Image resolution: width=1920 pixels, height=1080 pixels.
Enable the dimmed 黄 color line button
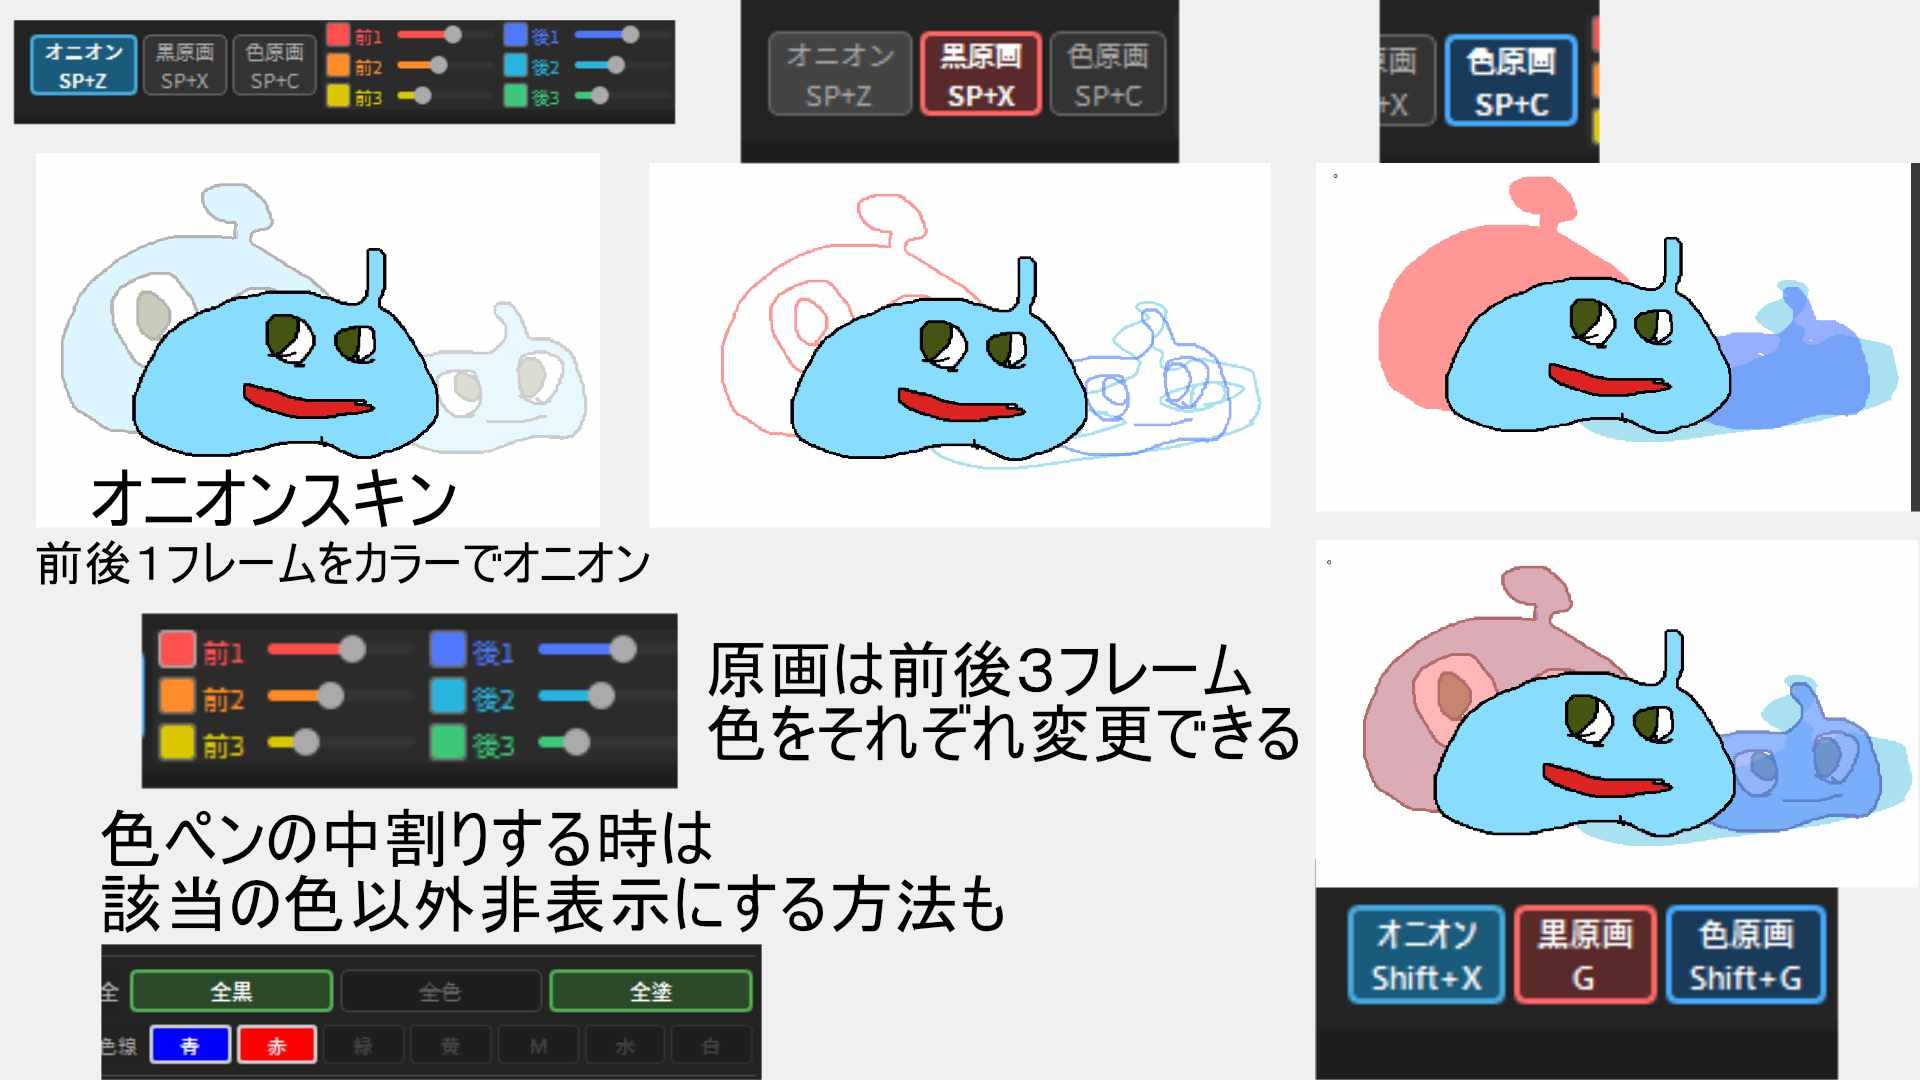[x=450, y=1045]
